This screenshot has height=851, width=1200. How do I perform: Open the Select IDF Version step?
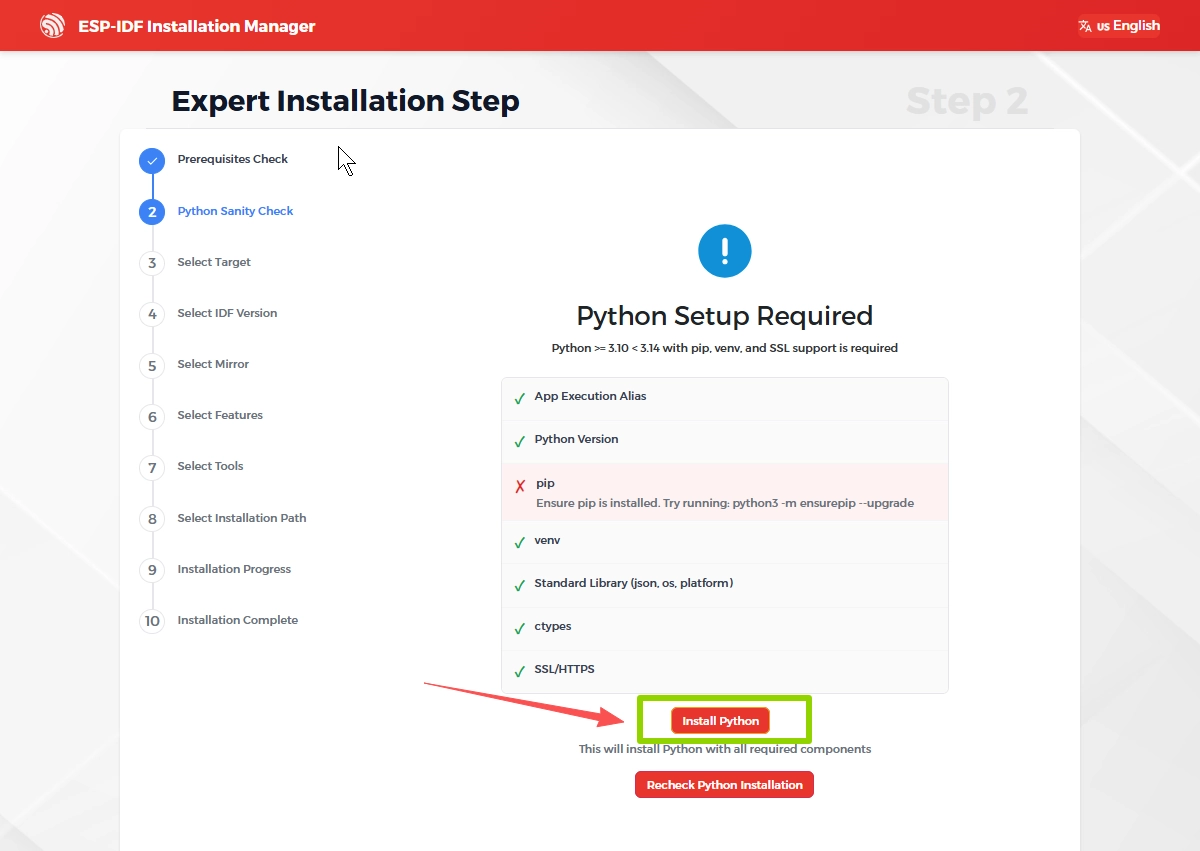click(x=227, y=313)
